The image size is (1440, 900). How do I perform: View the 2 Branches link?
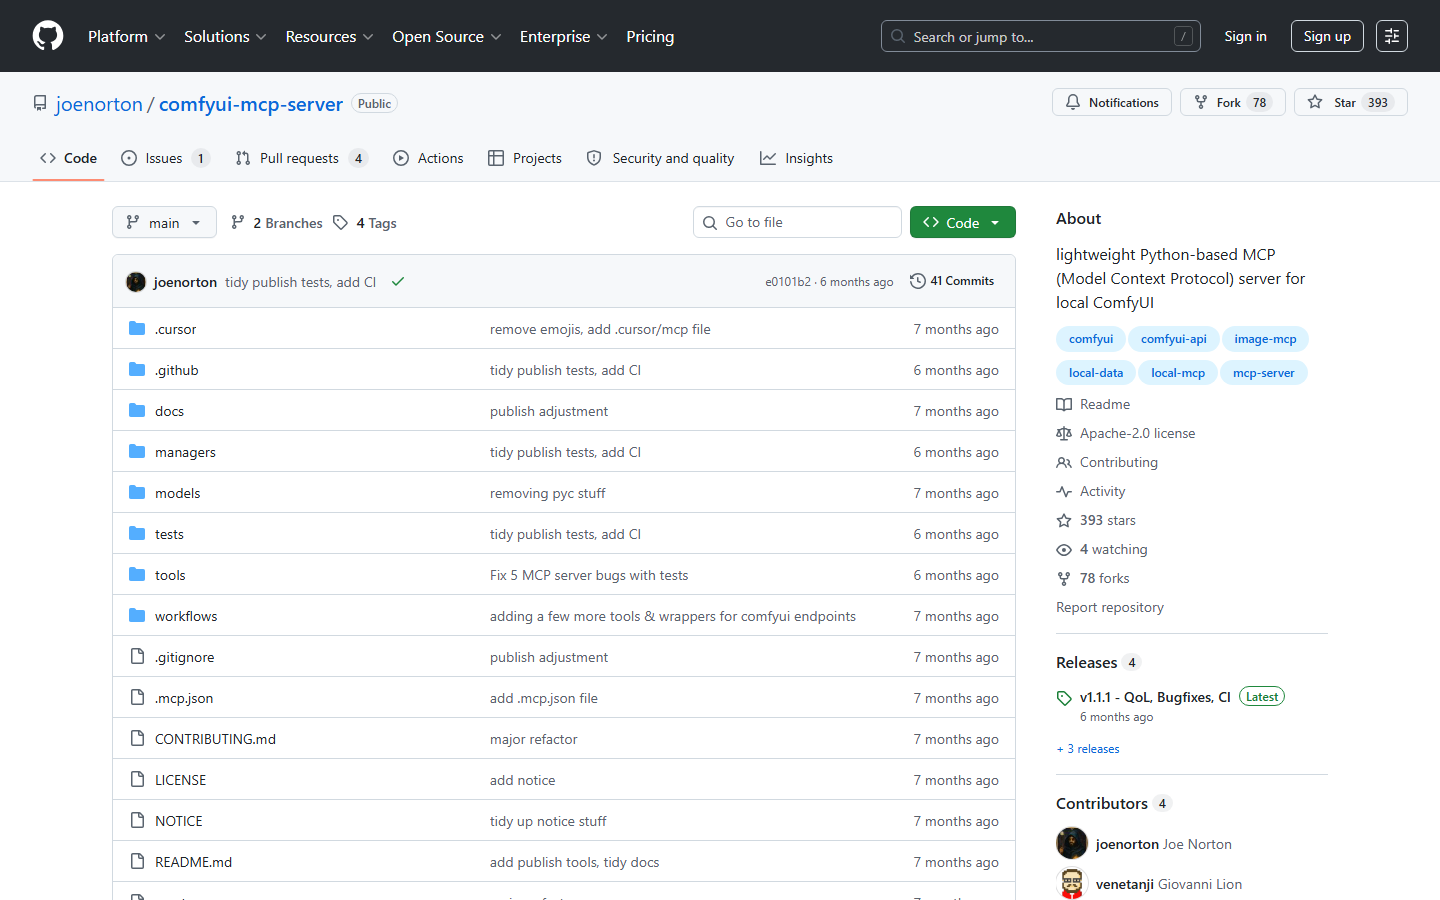pos(277,223)
